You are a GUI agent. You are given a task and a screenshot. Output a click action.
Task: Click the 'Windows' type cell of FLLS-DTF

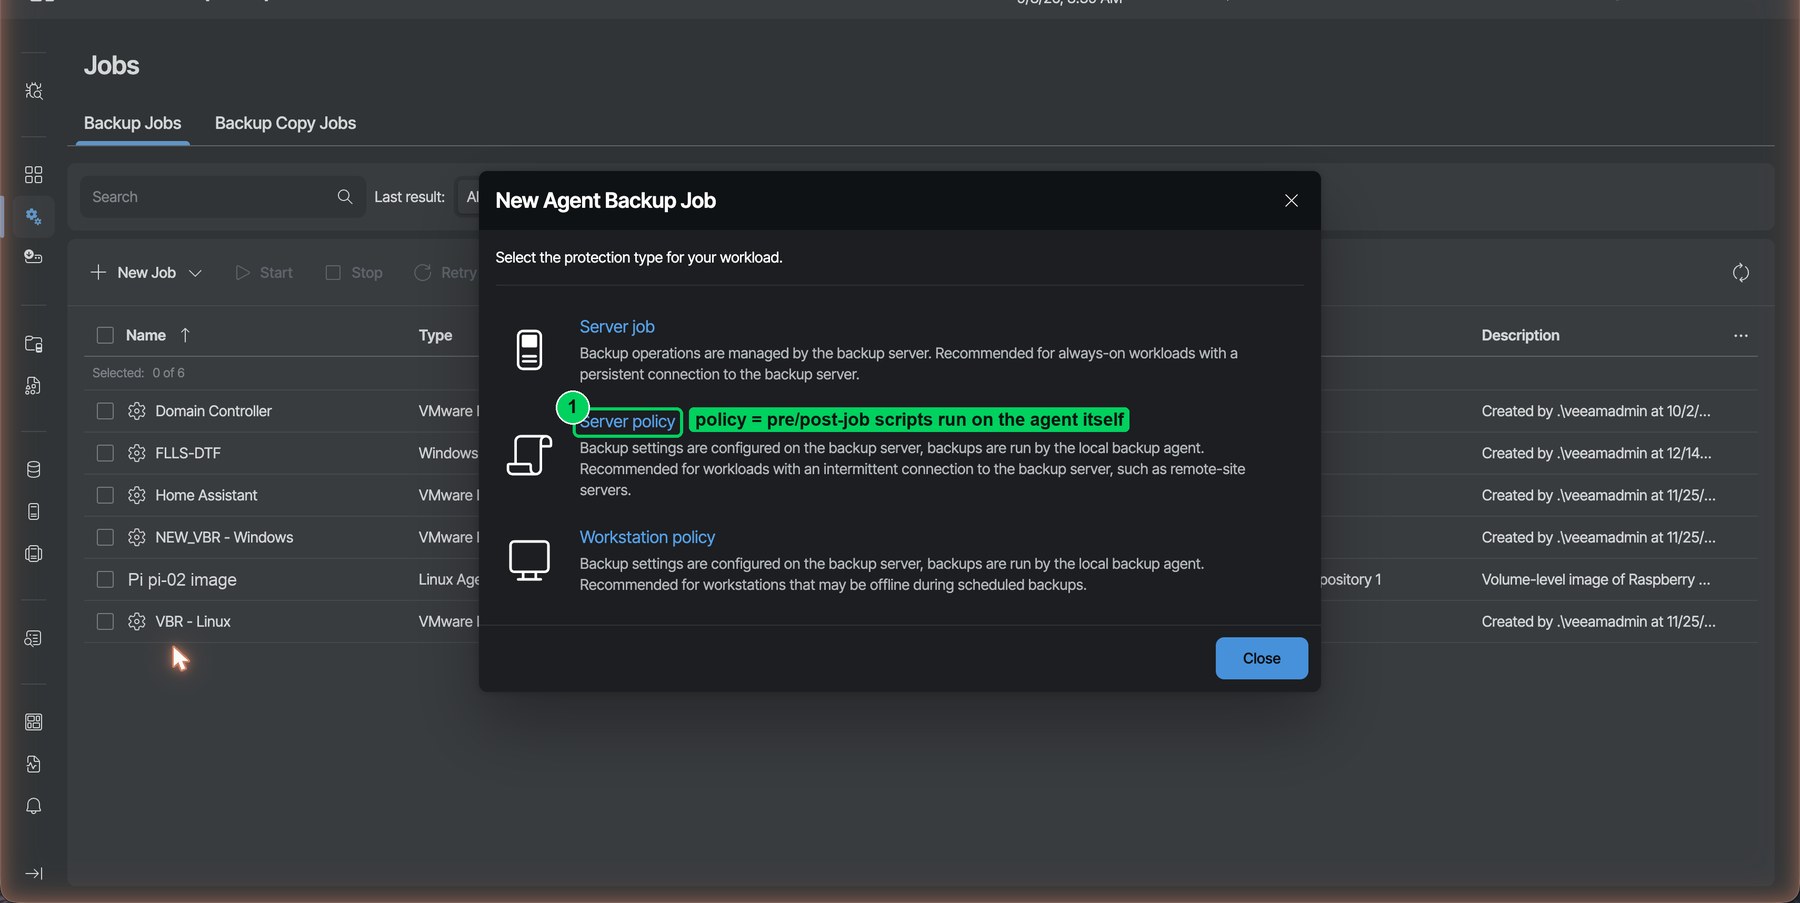448,453
